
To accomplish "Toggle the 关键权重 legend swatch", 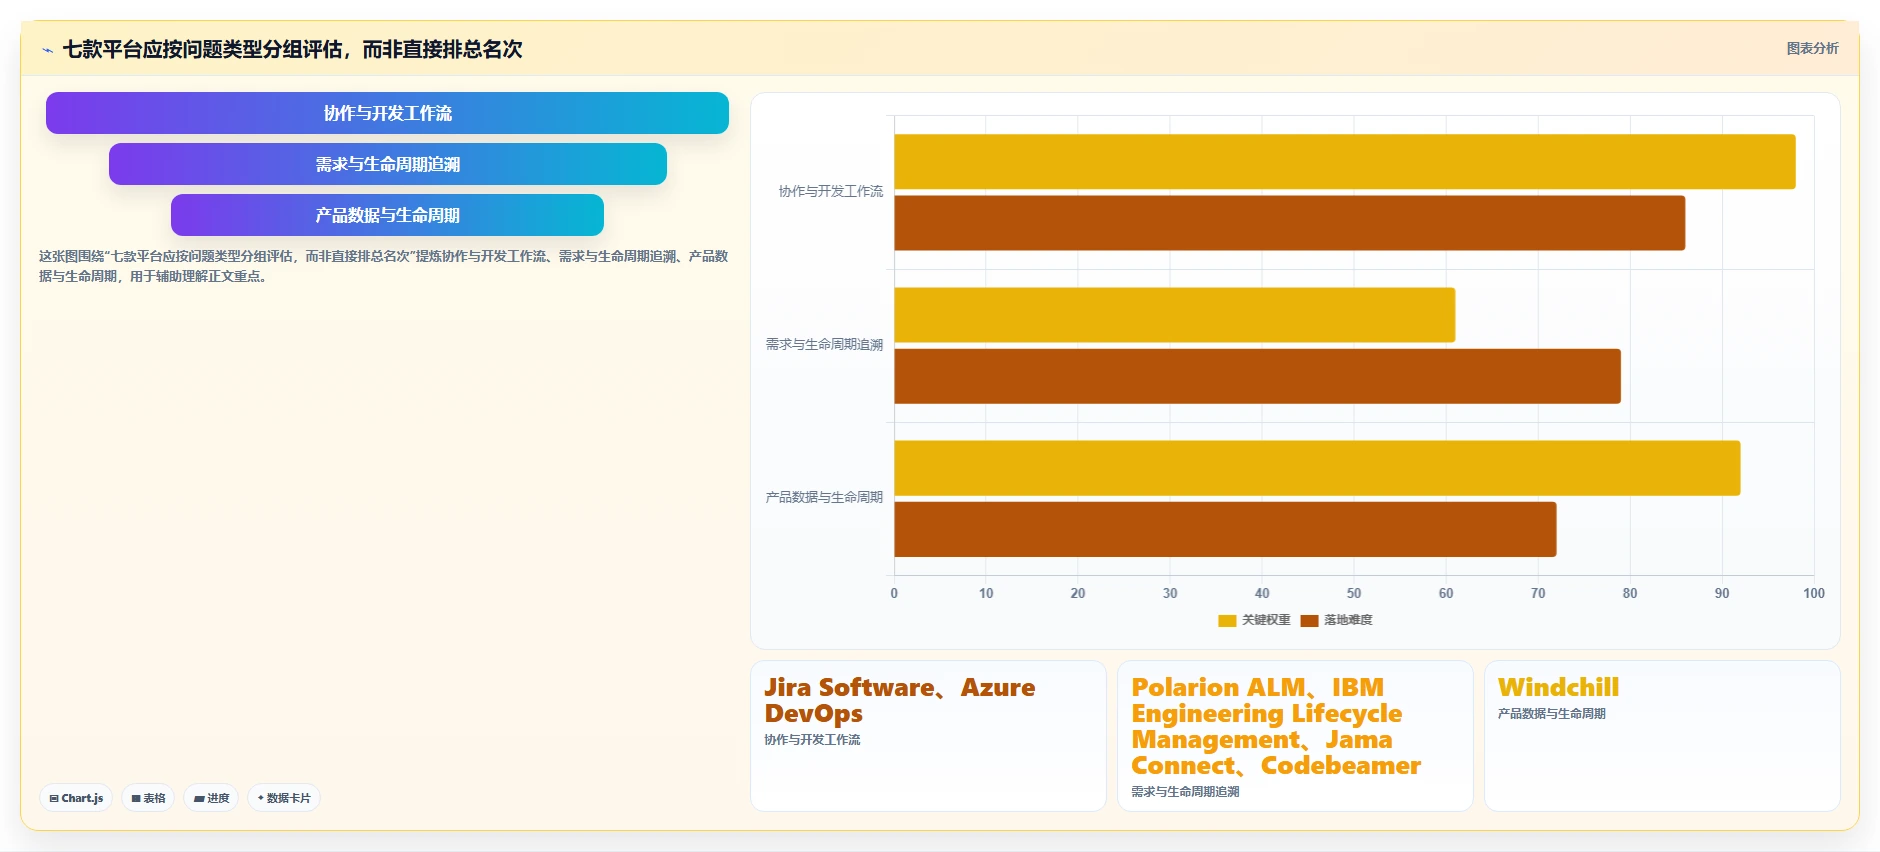I will point(1227,620).
